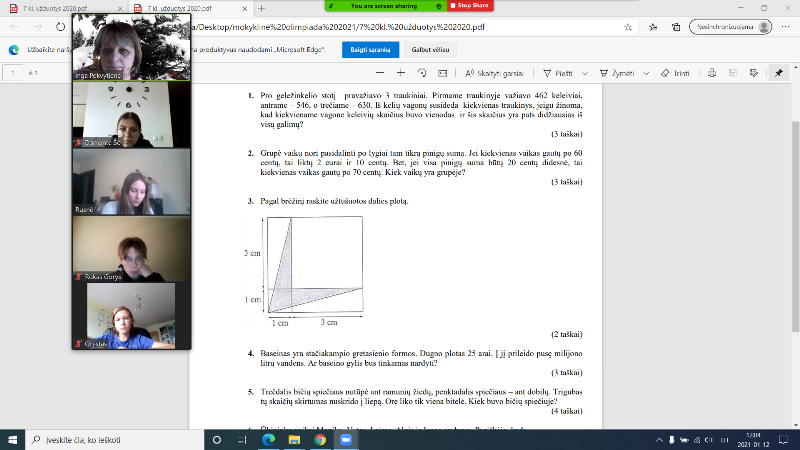Click the Baigti sąranką button

pyautogui.click(x=367, y=49)
